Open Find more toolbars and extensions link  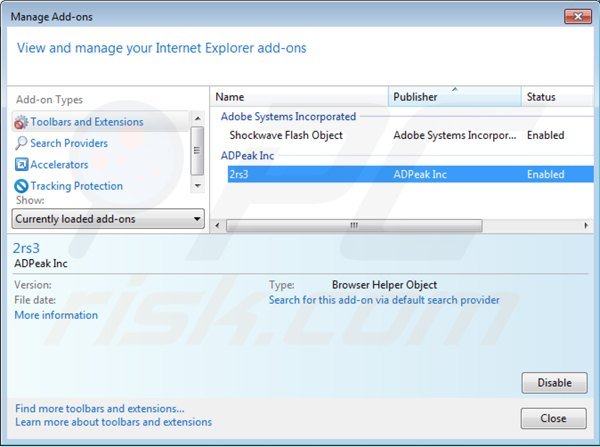click(99, 408)
